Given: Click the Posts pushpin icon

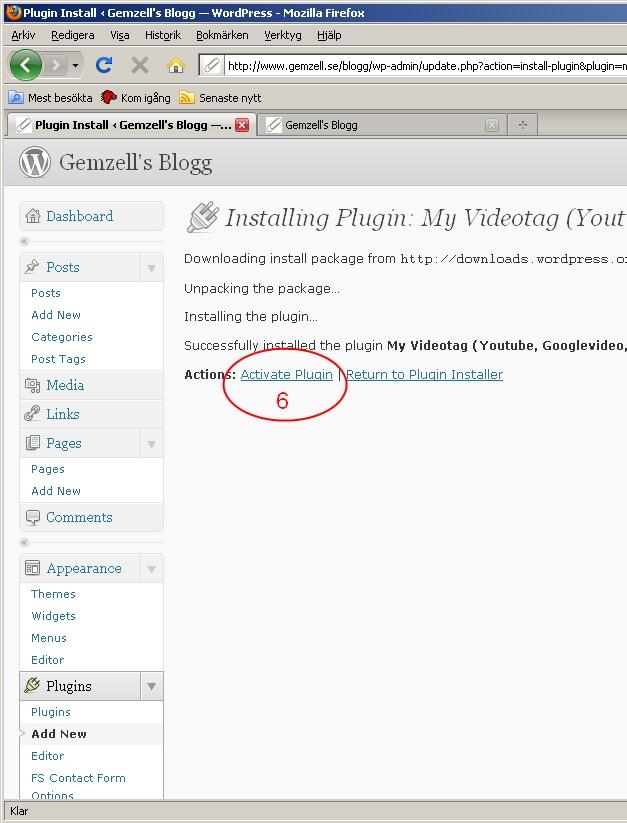Looking at the screenshot, I should coord(32,267).
